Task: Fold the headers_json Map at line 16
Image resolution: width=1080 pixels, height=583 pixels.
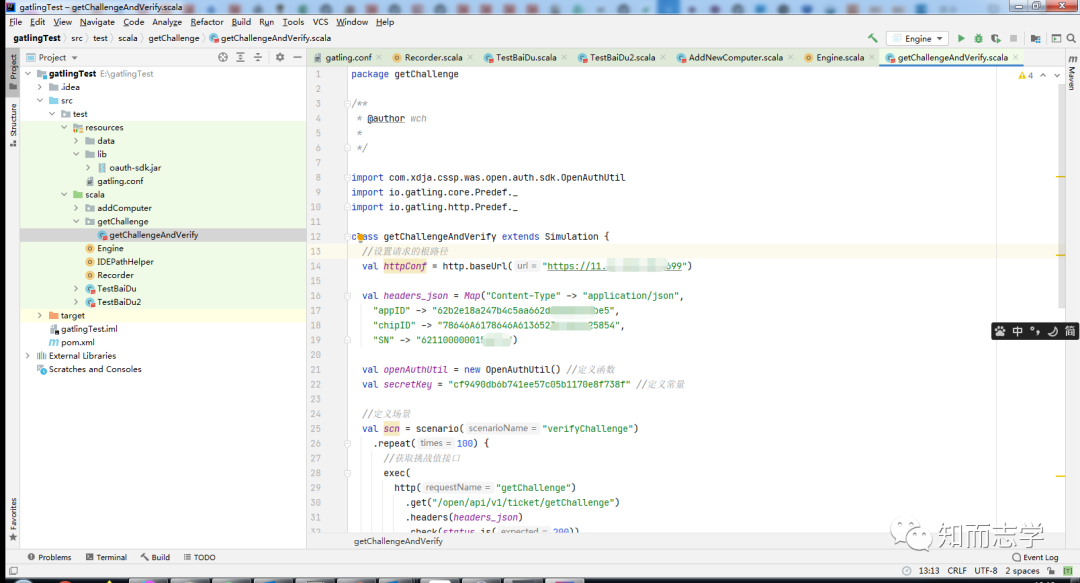Action: [348, 296]
